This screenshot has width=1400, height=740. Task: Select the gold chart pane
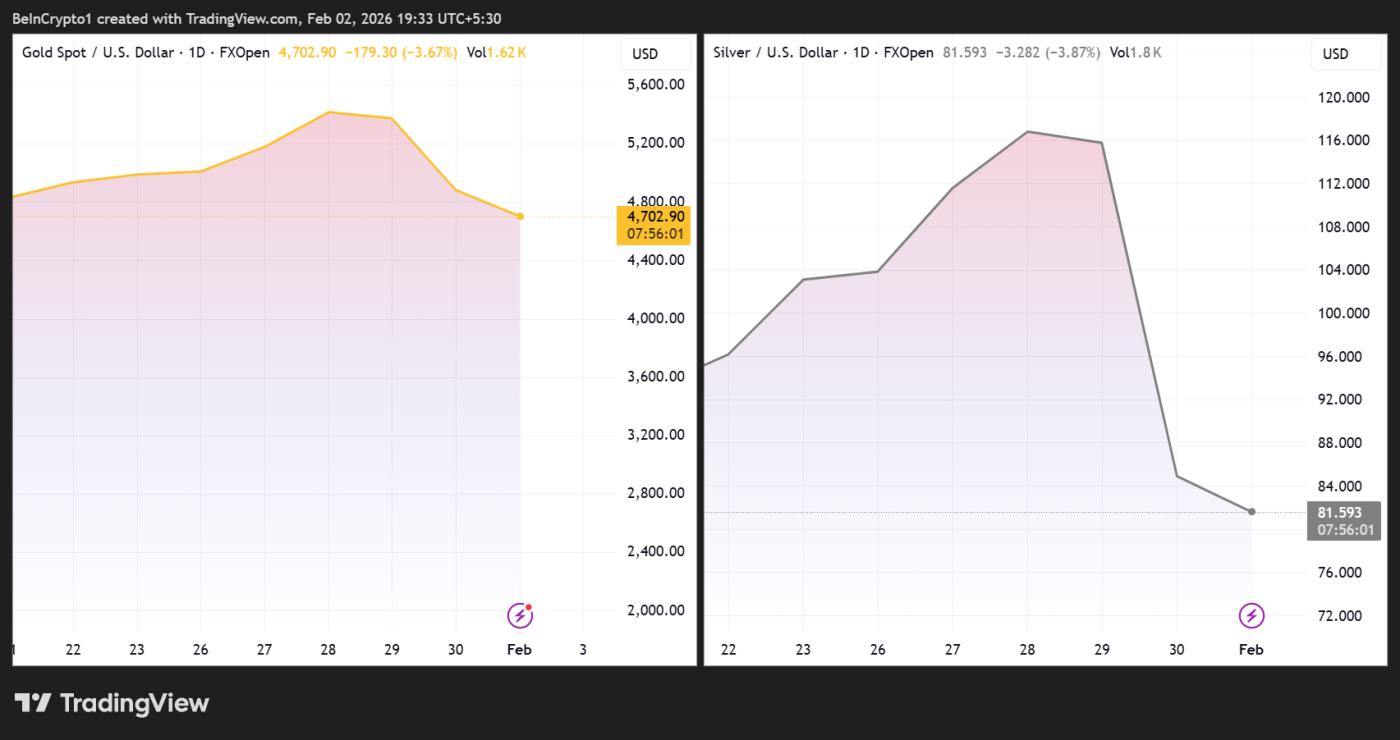click(300, 400)
